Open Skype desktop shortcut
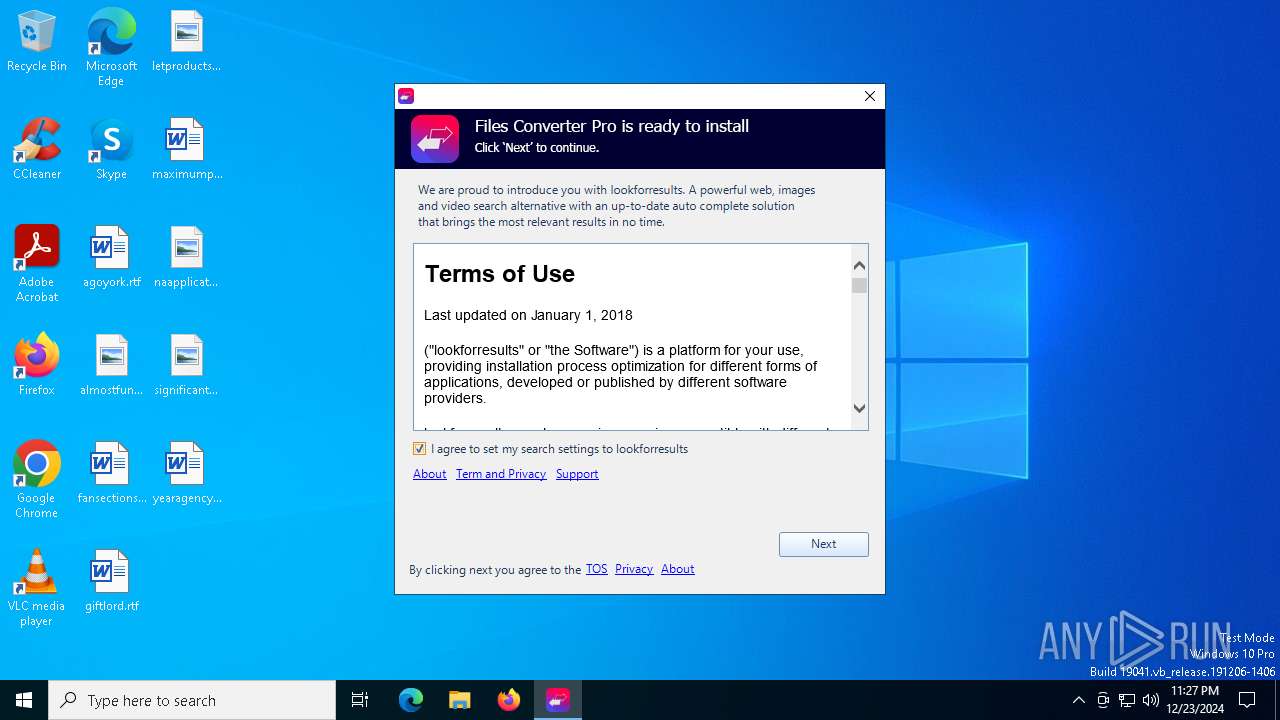 (x=111, y=150)
